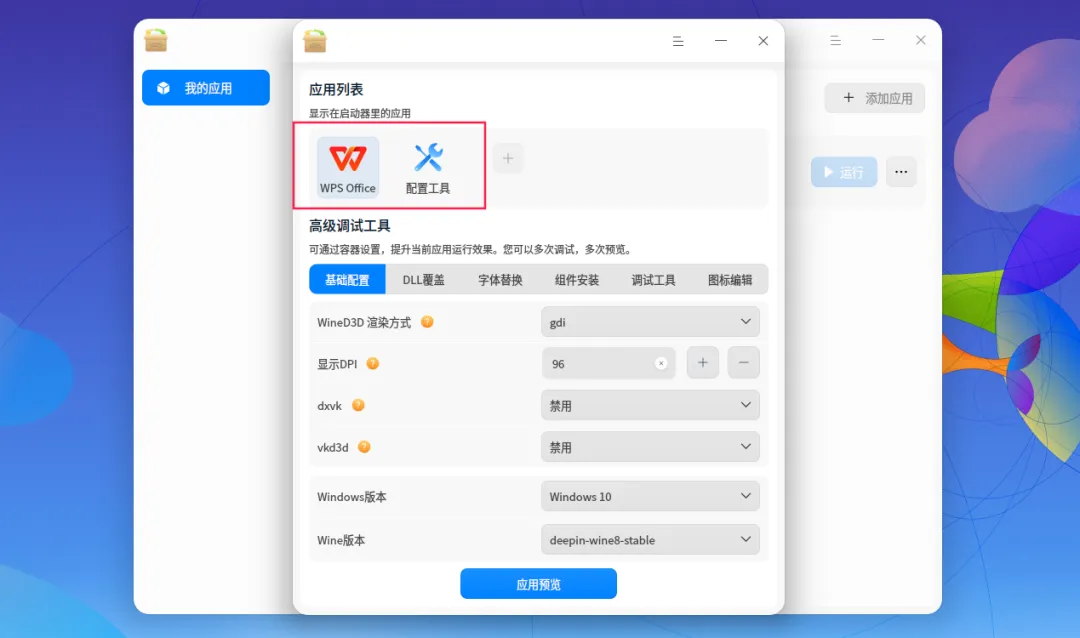
Task: Click the Windows版本 label
Action: 352,496
